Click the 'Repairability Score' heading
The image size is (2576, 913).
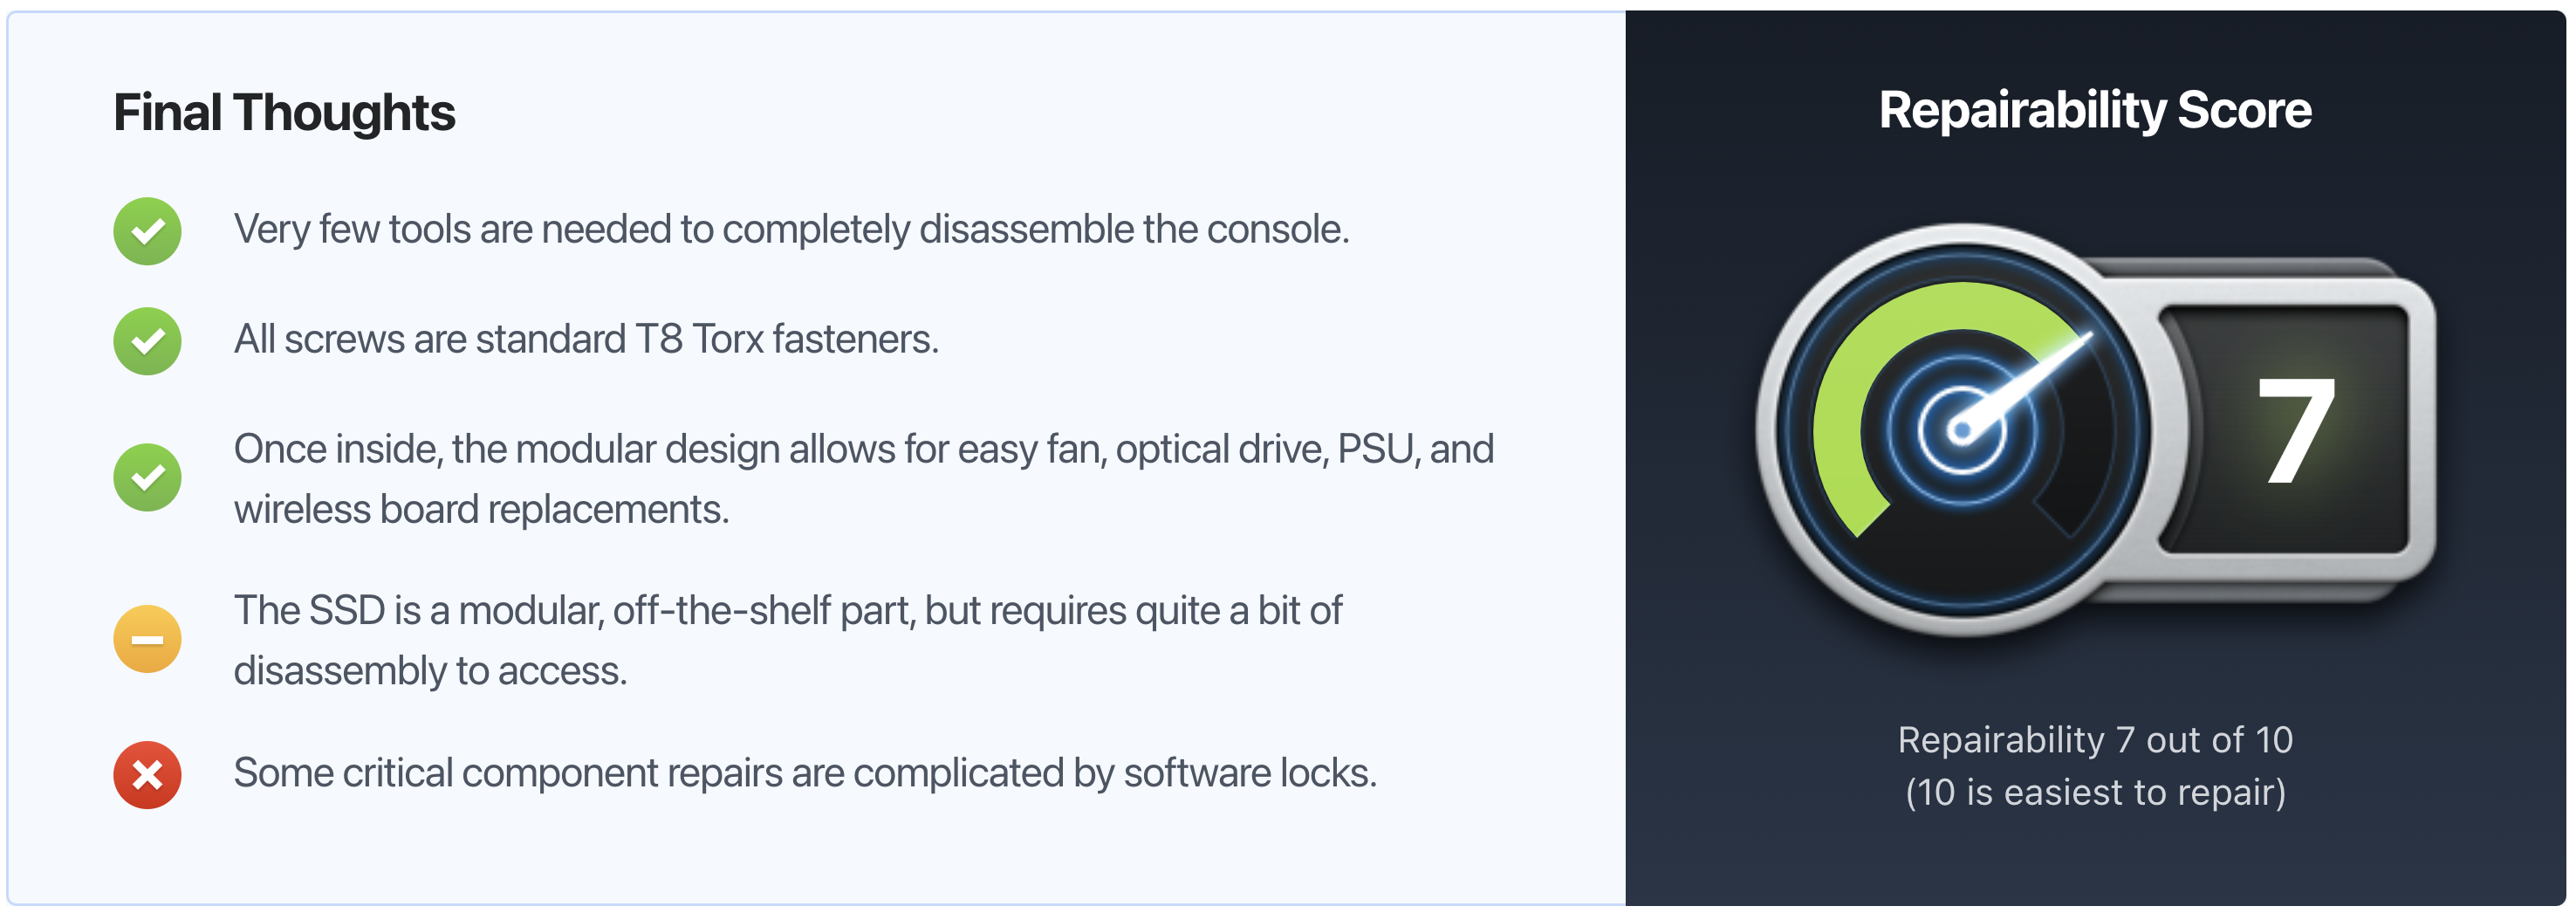(2095, 110)
